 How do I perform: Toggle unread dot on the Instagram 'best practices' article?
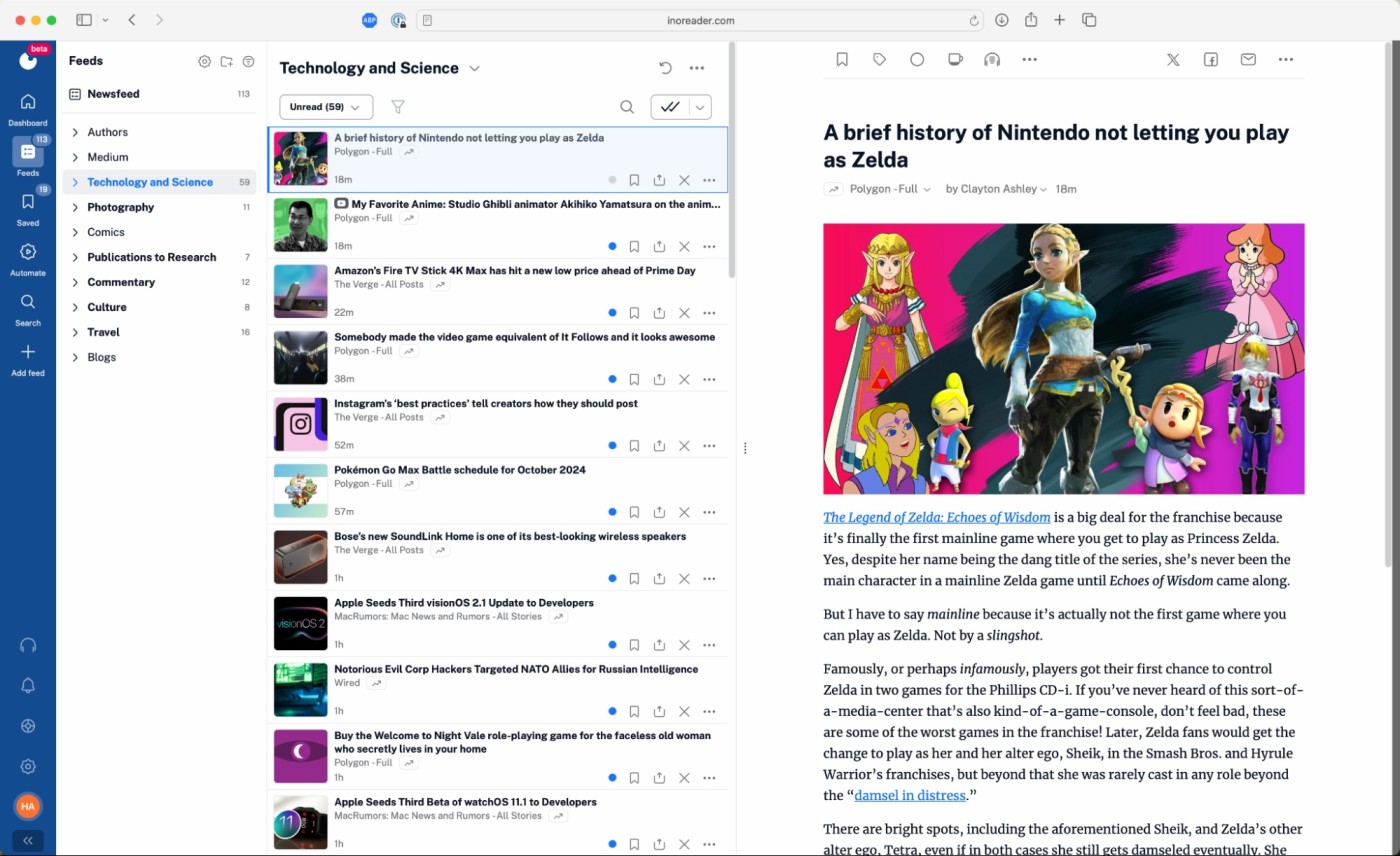612,446
